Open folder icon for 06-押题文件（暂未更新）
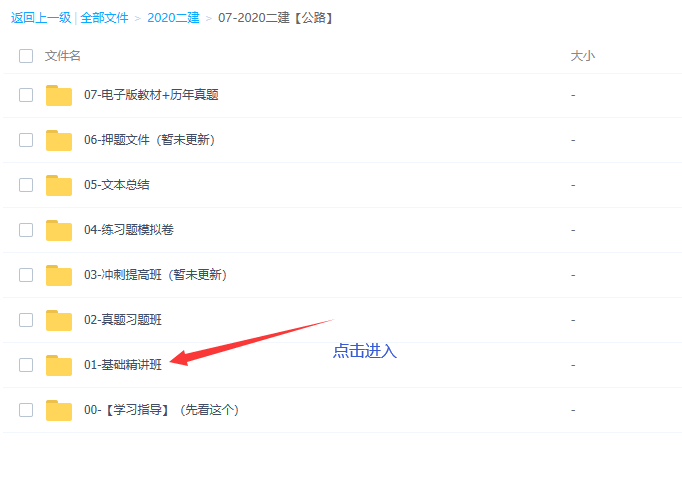The height and width of the screenshot is (483, 682). (59, 140)
